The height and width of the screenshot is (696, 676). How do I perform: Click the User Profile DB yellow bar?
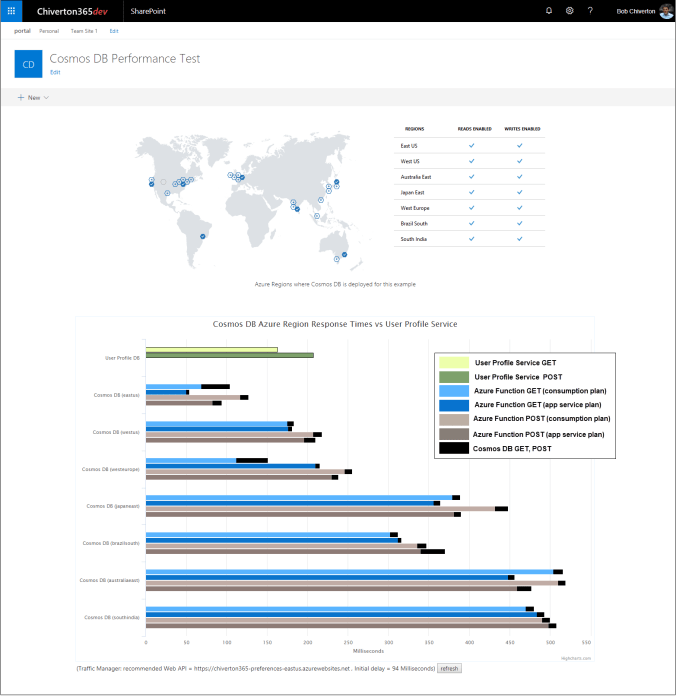[212, 350]
